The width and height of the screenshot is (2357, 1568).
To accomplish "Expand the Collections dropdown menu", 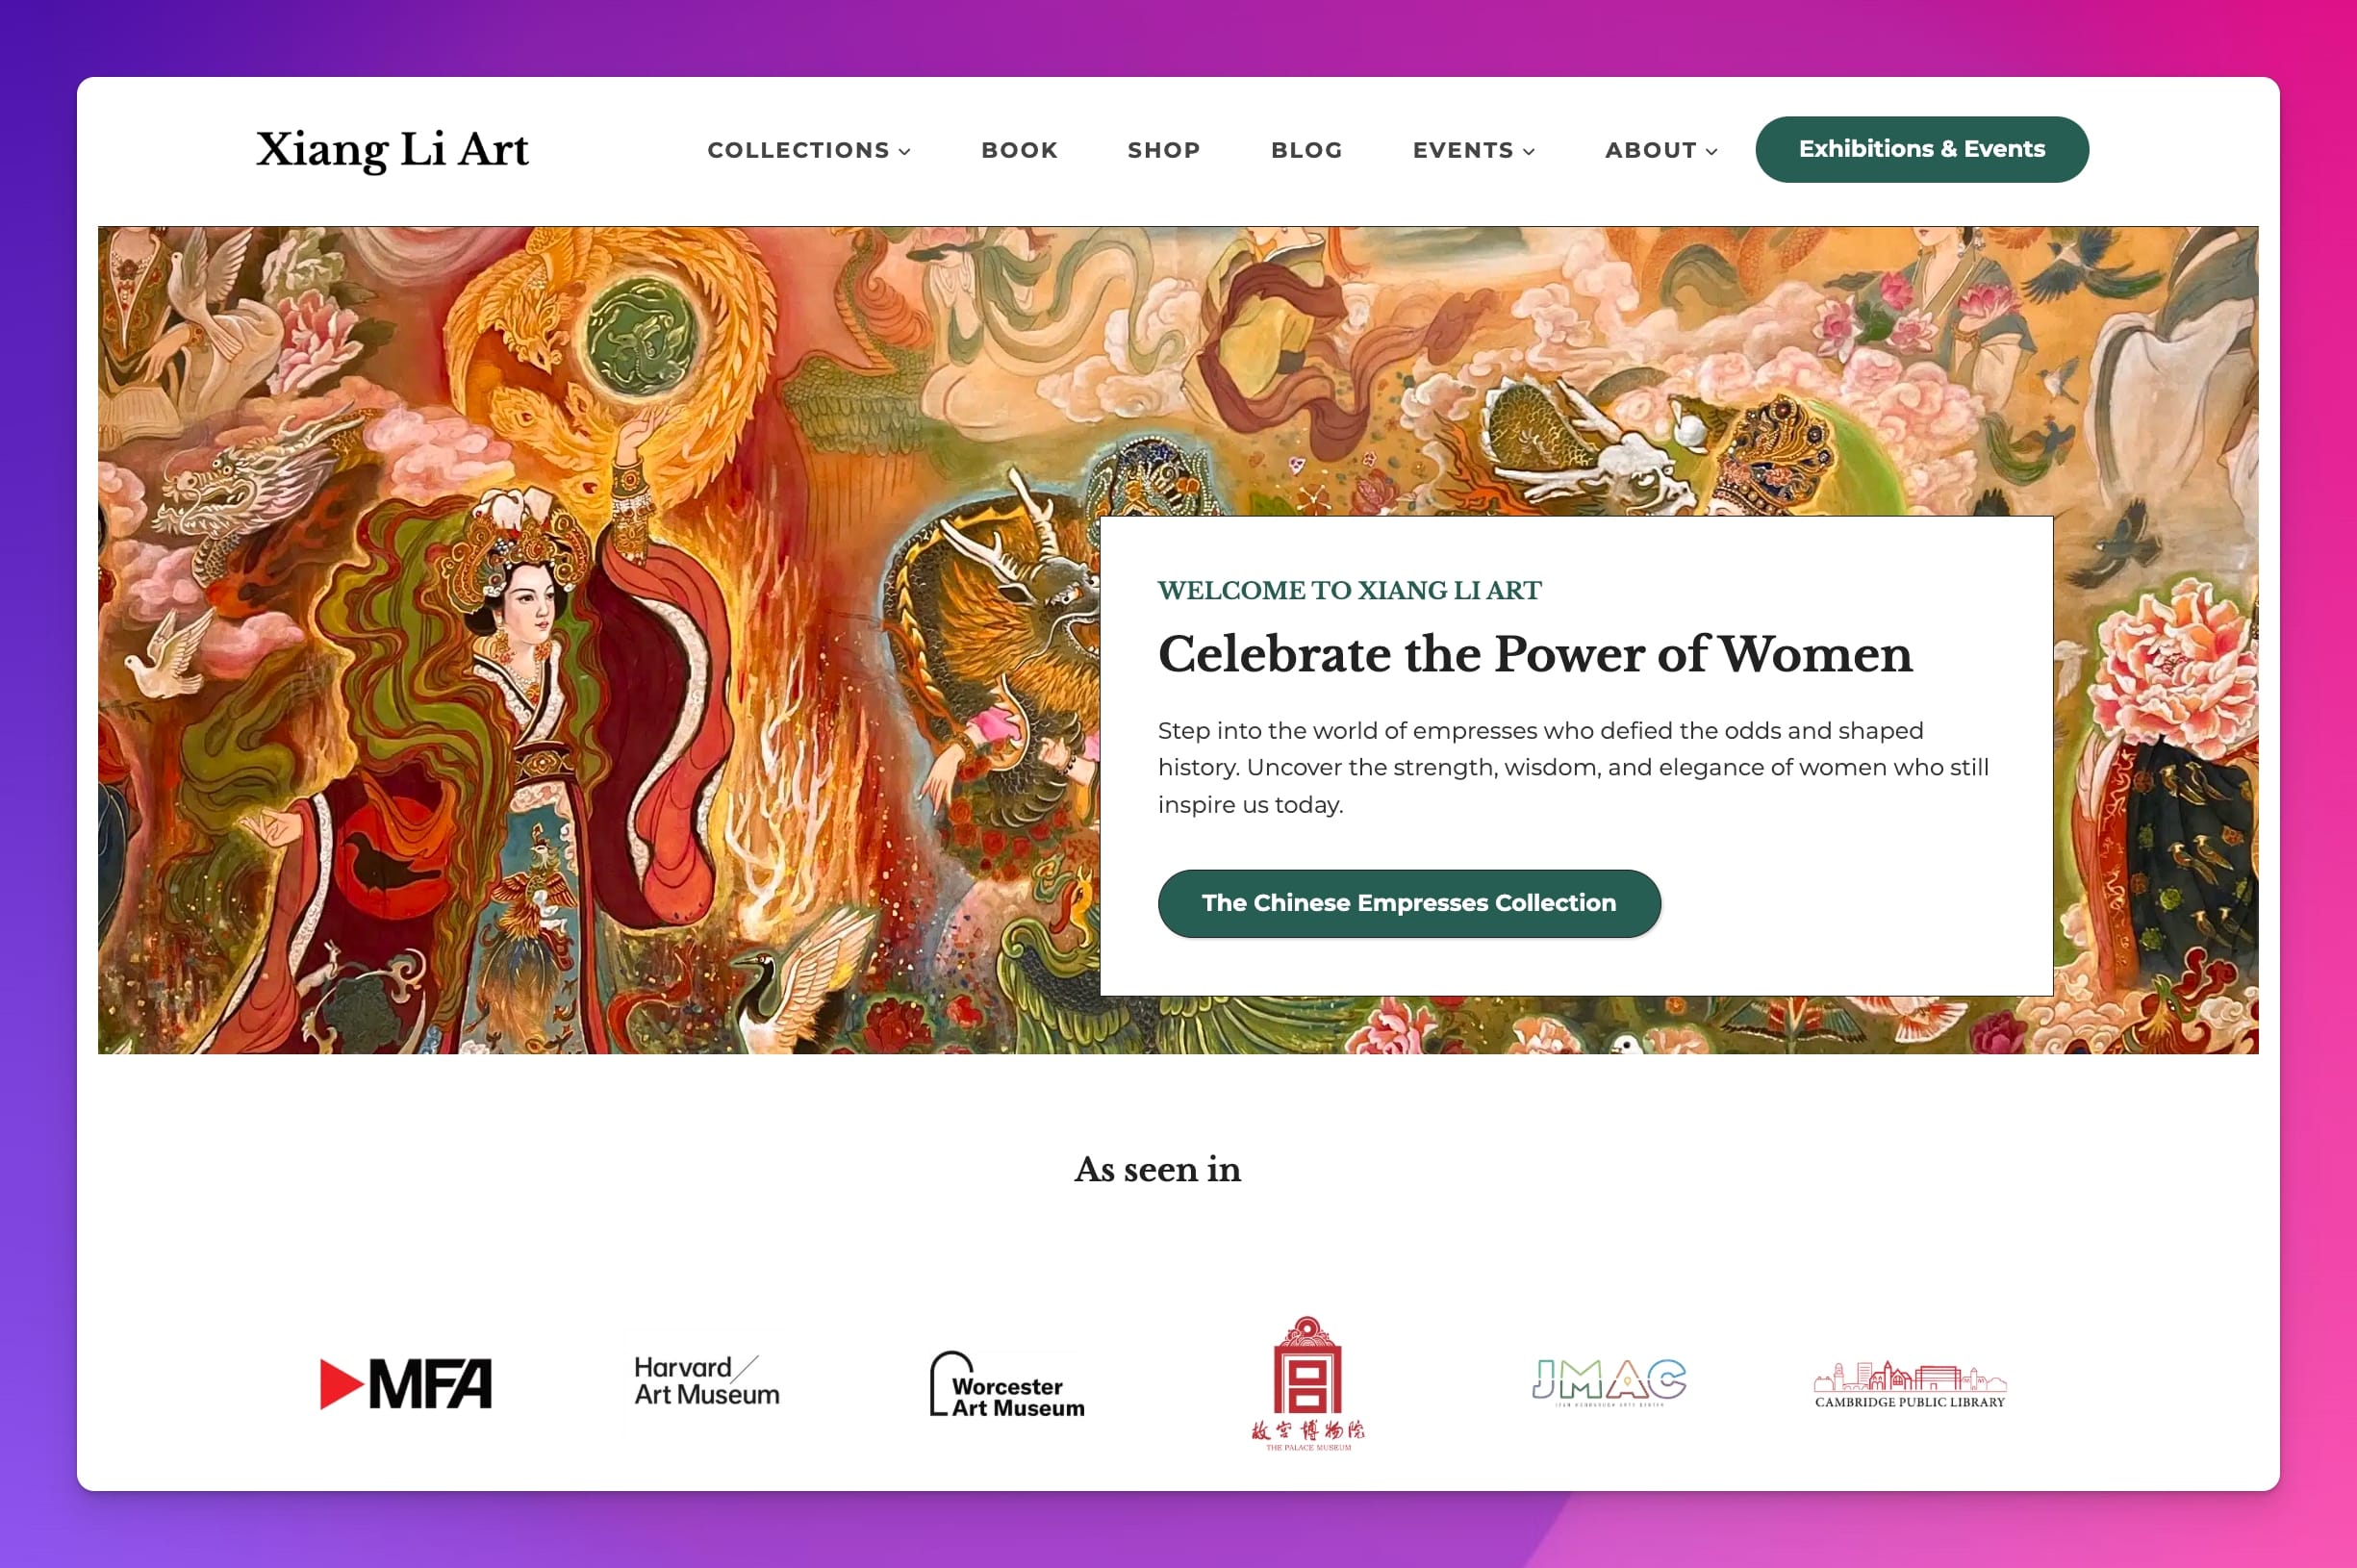I will [809, 150].
